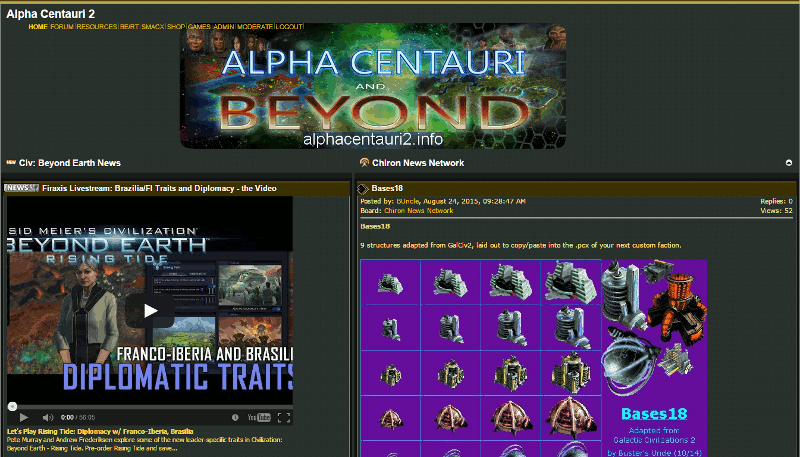800x457 pixels.
Task: Open the RESOURCES navigation menu
Action: (97, 27)
